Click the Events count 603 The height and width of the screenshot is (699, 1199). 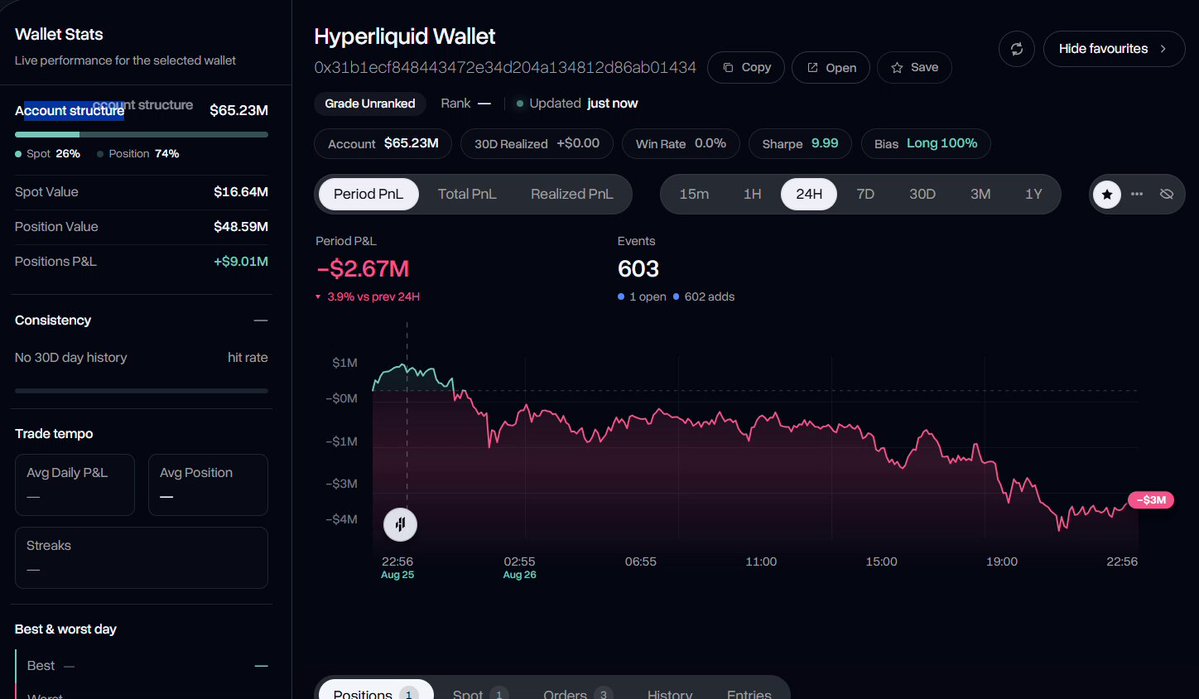click(638, 268)
